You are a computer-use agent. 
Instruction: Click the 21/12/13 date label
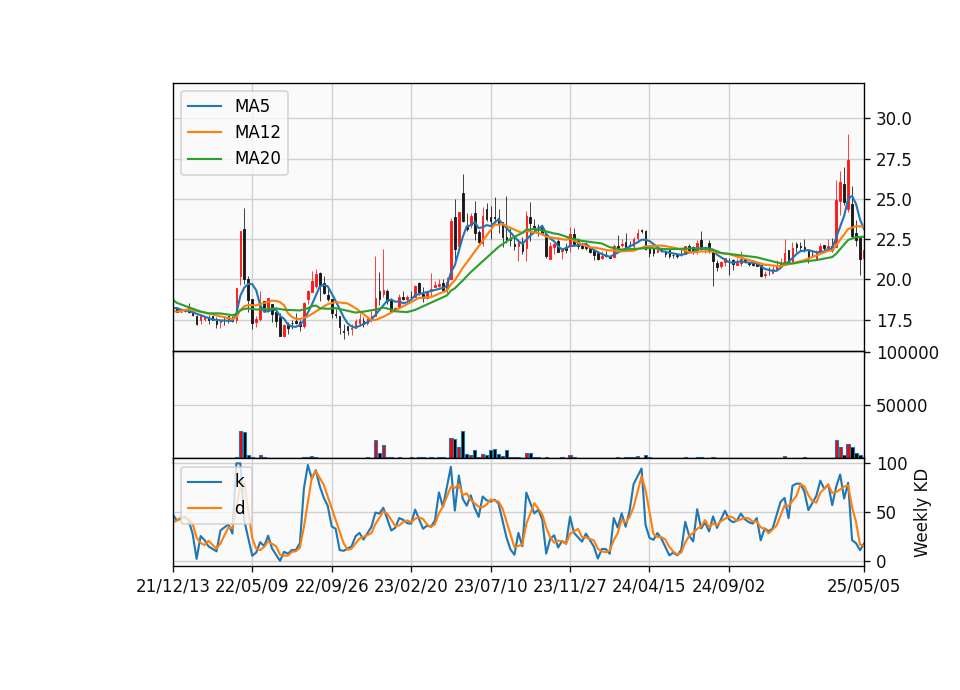coord(173,586)
